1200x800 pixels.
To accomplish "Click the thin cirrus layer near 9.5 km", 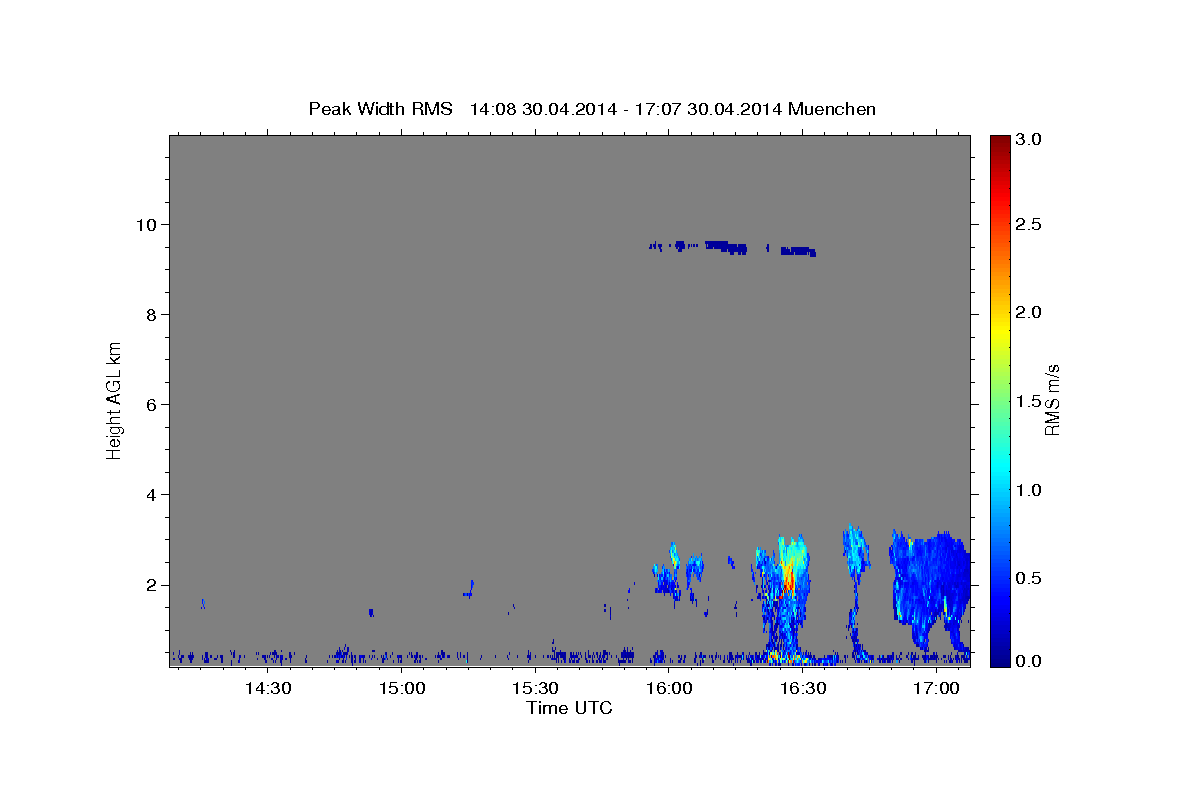I will tap(733, 247).
